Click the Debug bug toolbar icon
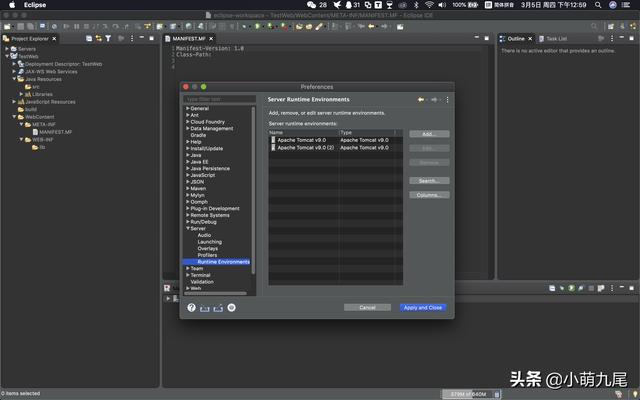The width and height of the screenshot is (640, 400). coord(244,27)
